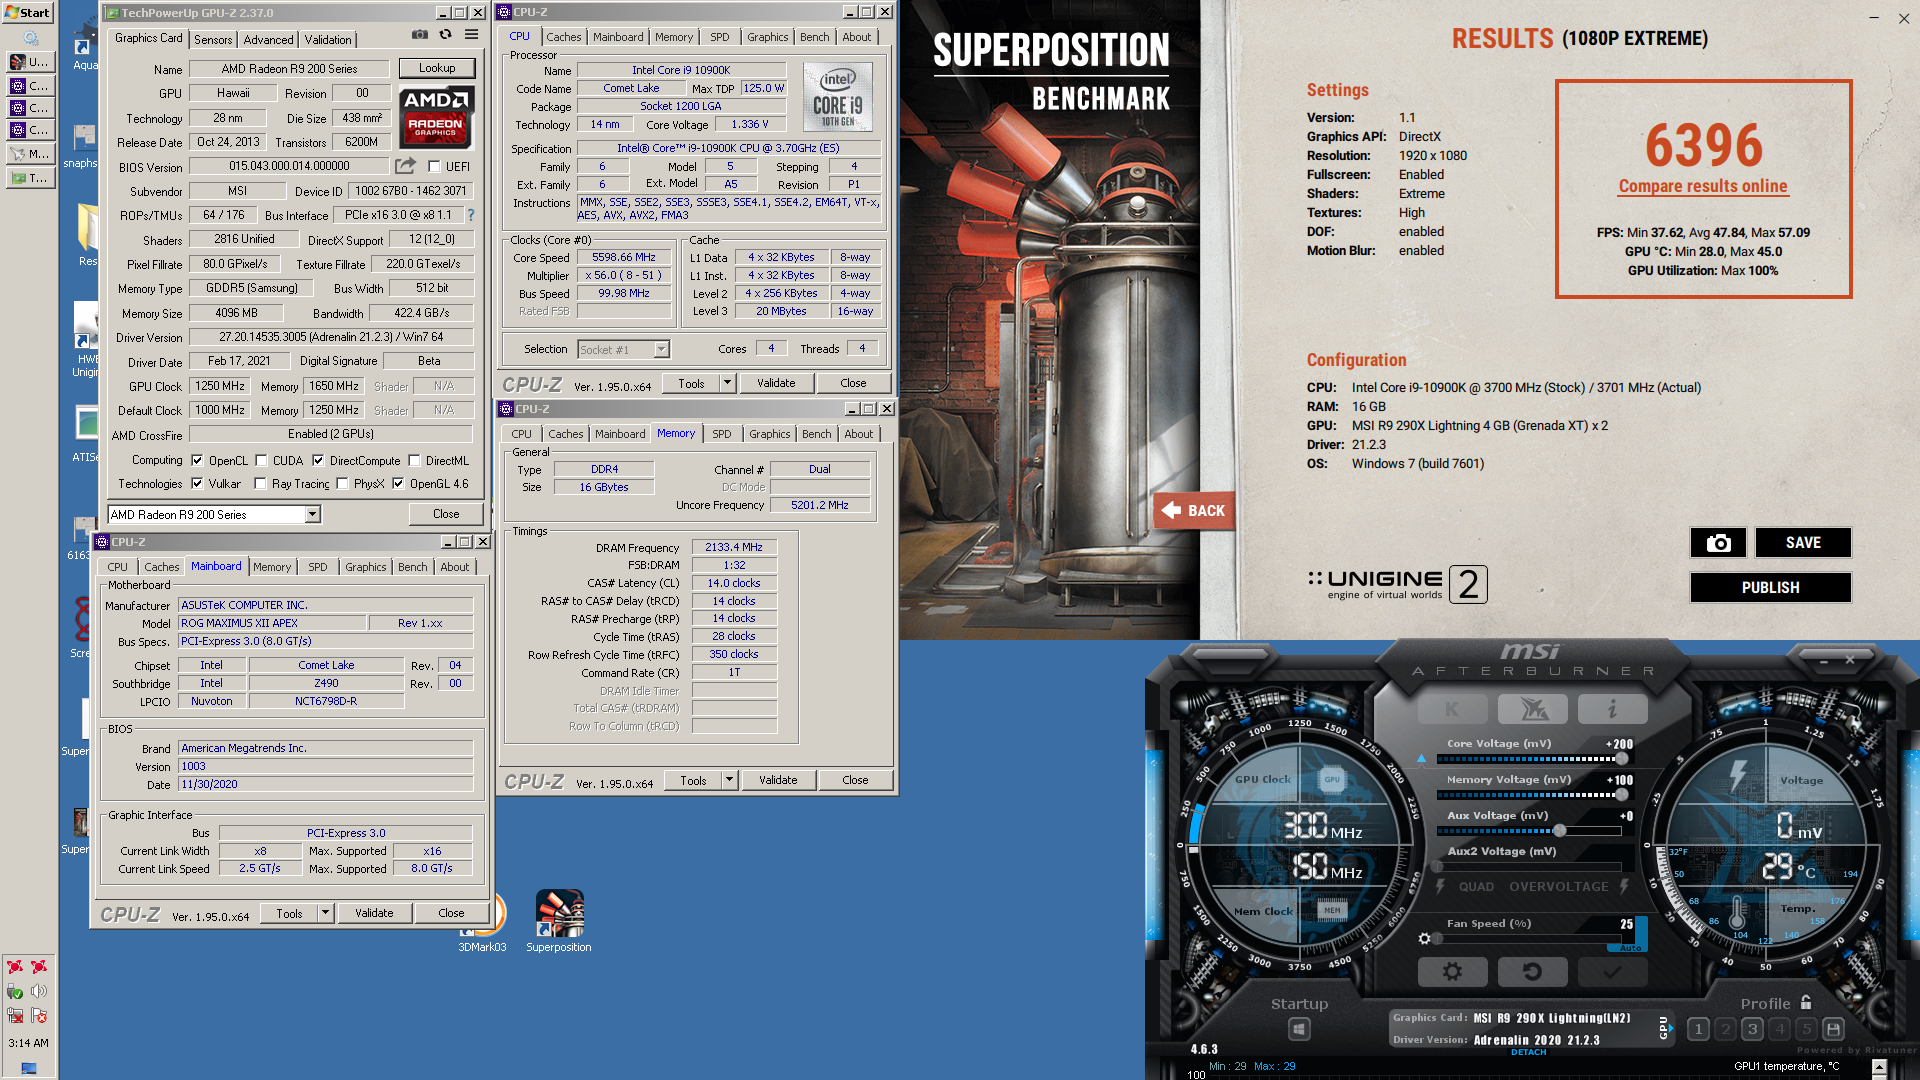Toggle the DirectML checkbox

(414, 461)
